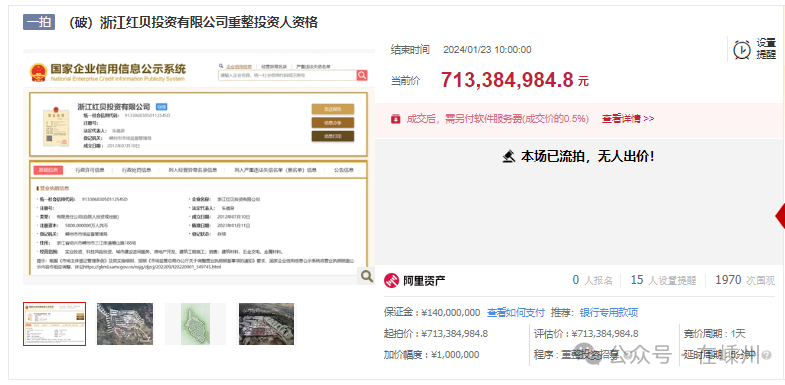The image size is (785, 385).
Task: Click red search button in preview image
Action: (362, 75)
